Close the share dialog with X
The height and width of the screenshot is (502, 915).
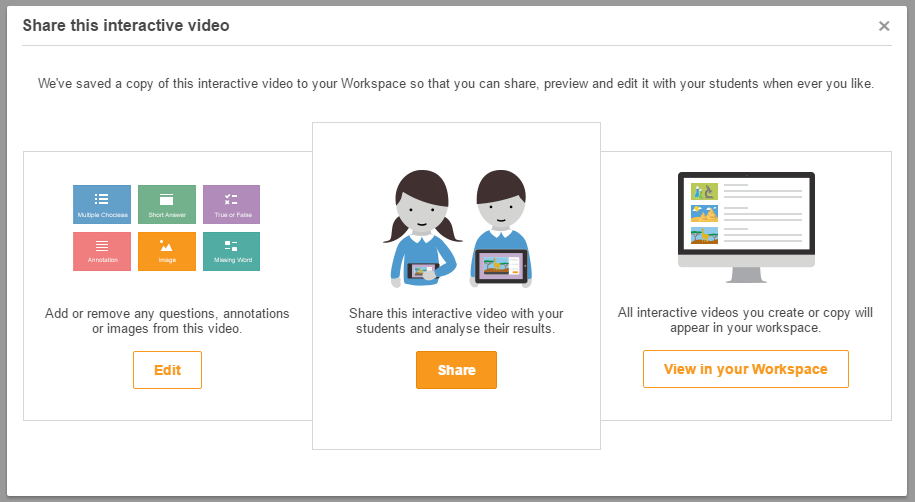[884, 26]
